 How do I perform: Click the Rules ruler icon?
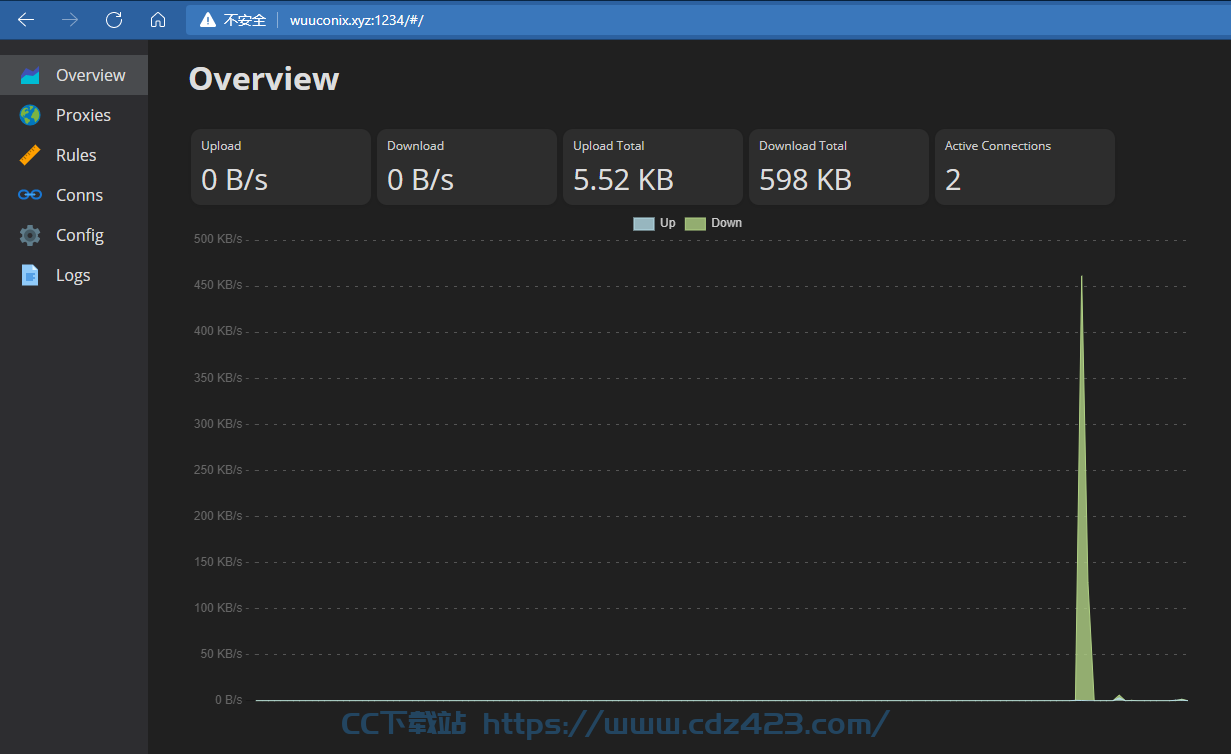point(30,155)
